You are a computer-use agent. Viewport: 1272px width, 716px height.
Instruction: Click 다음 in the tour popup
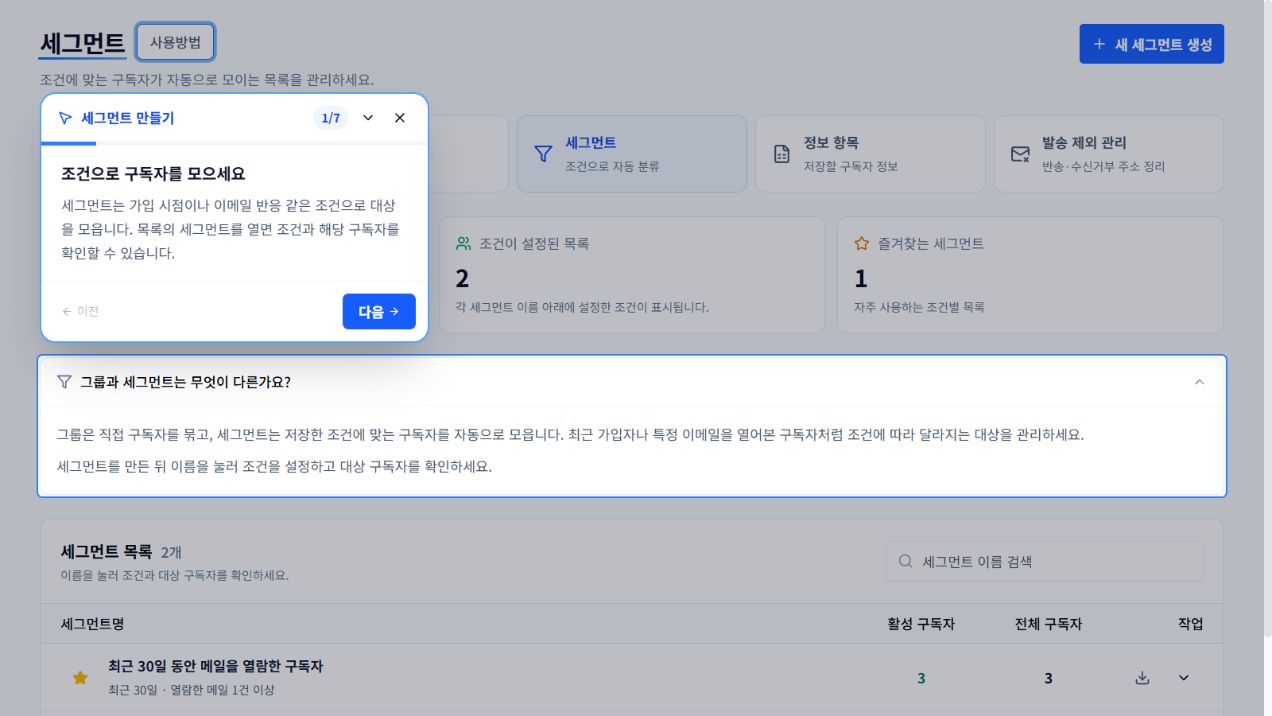pyautogui.click(x=379, y=311)
